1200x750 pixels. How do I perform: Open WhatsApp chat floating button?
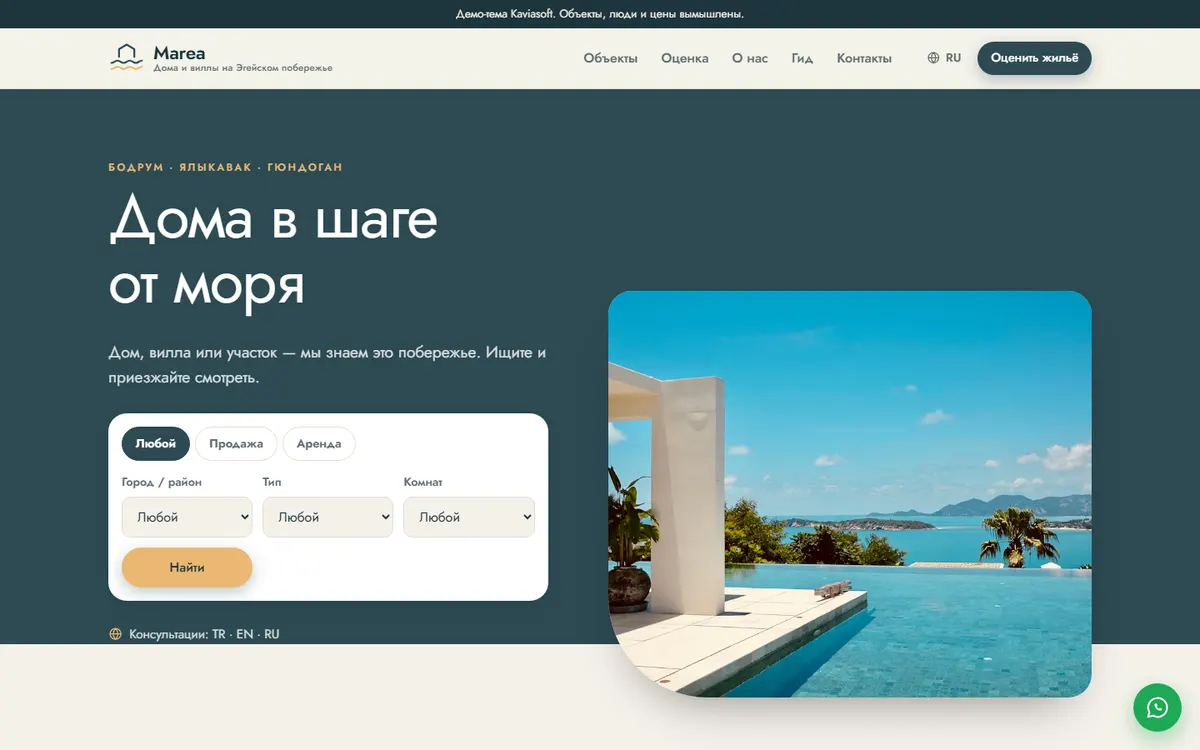click(1157, 708)
